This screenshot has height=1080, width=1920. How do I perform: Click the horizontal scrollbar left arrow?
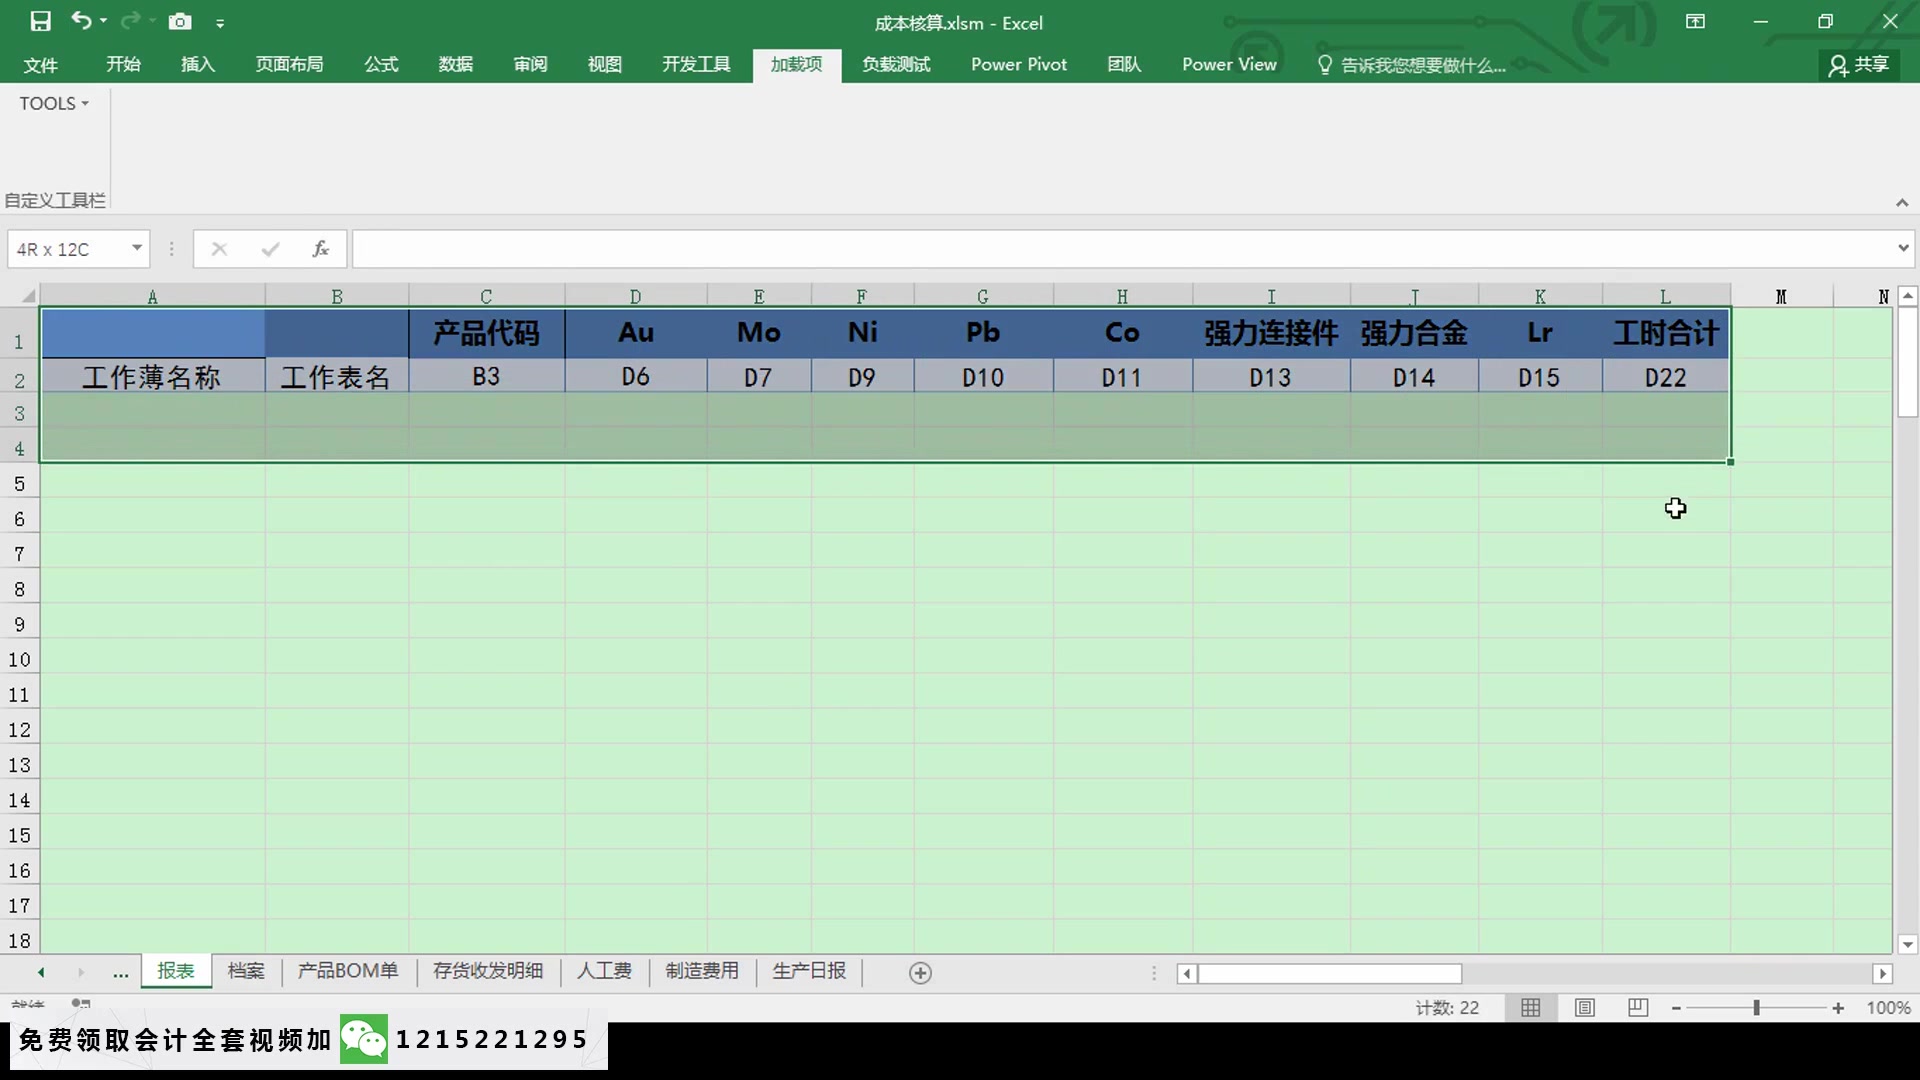tap(1187, 973)
